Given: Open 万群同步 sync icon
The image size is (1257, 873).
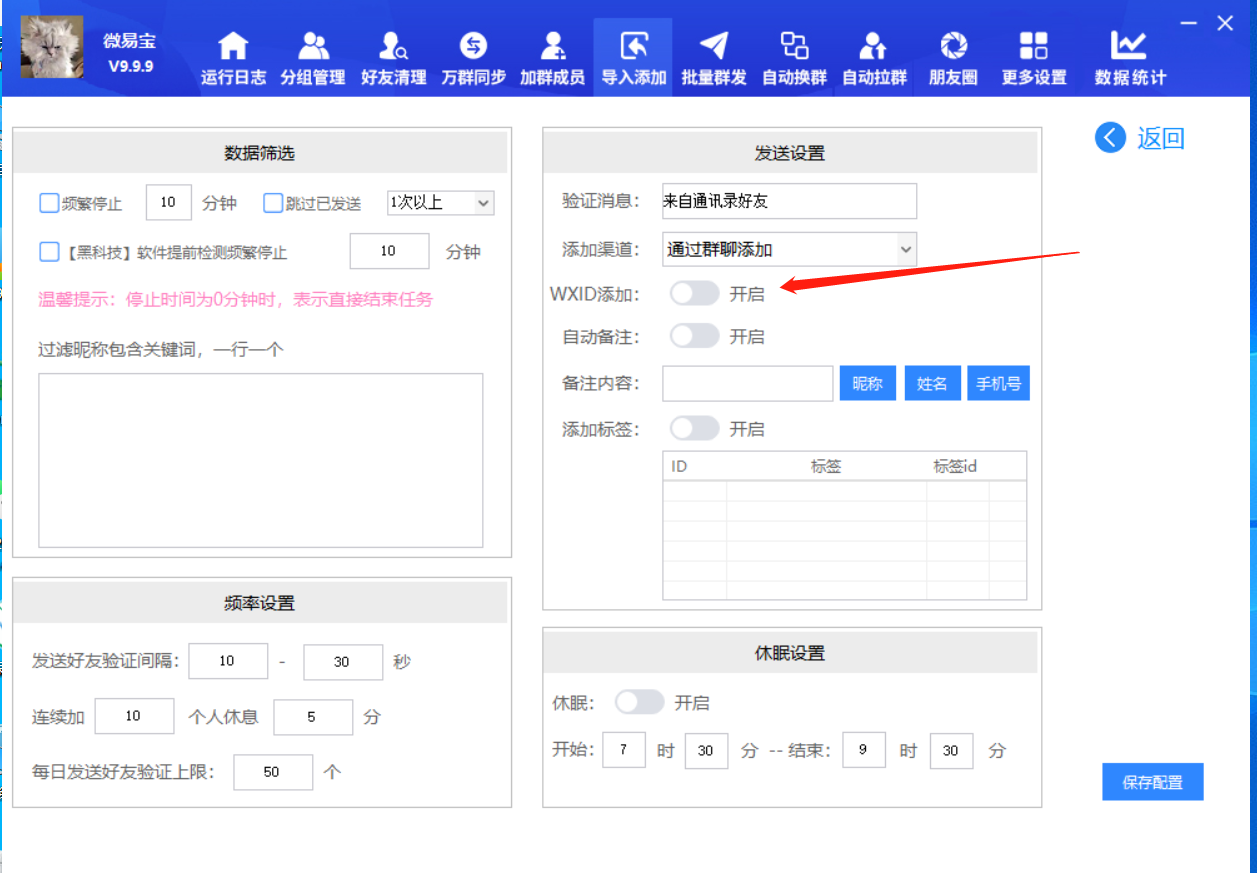Looking at the screenshot, I should (x=473, y=47).
